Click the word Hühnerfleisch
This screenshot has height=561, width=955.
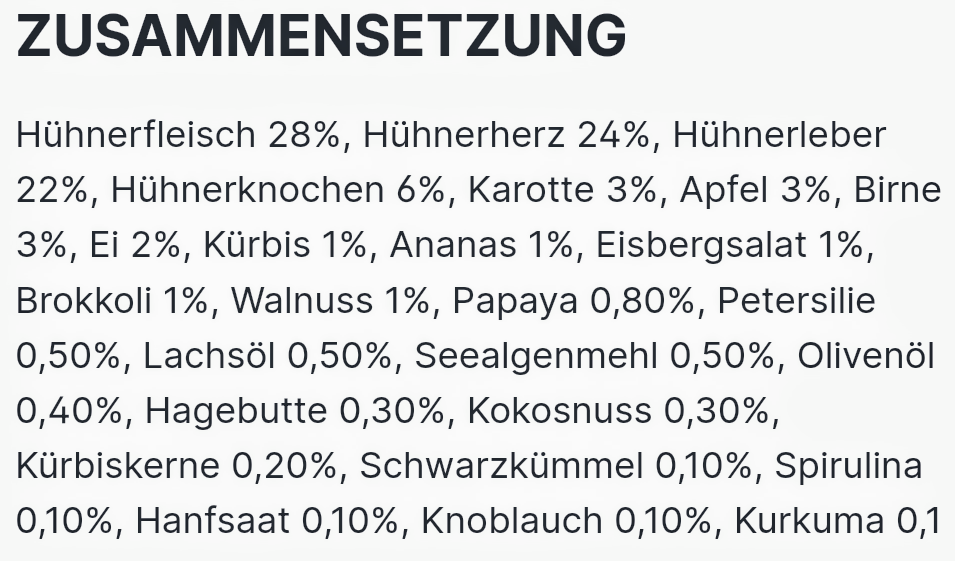coord(135,135)
